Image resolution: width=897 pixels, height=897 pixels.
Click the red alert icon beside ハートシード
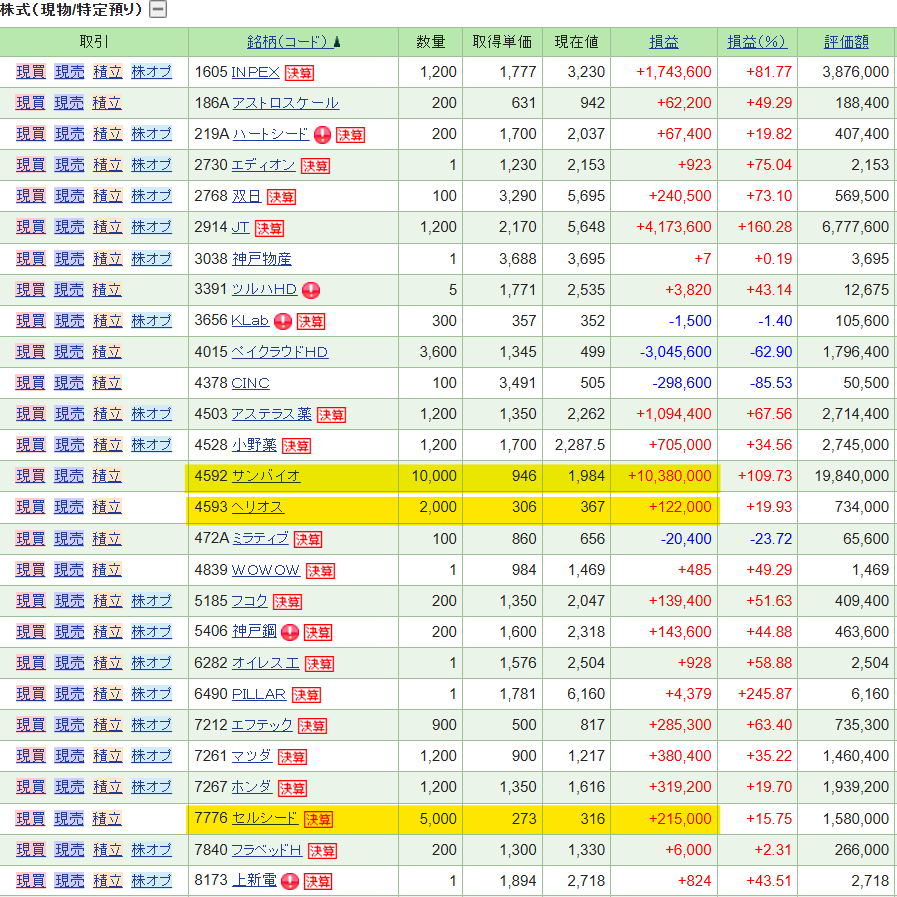pyautogui.click(x=322, y=135)
